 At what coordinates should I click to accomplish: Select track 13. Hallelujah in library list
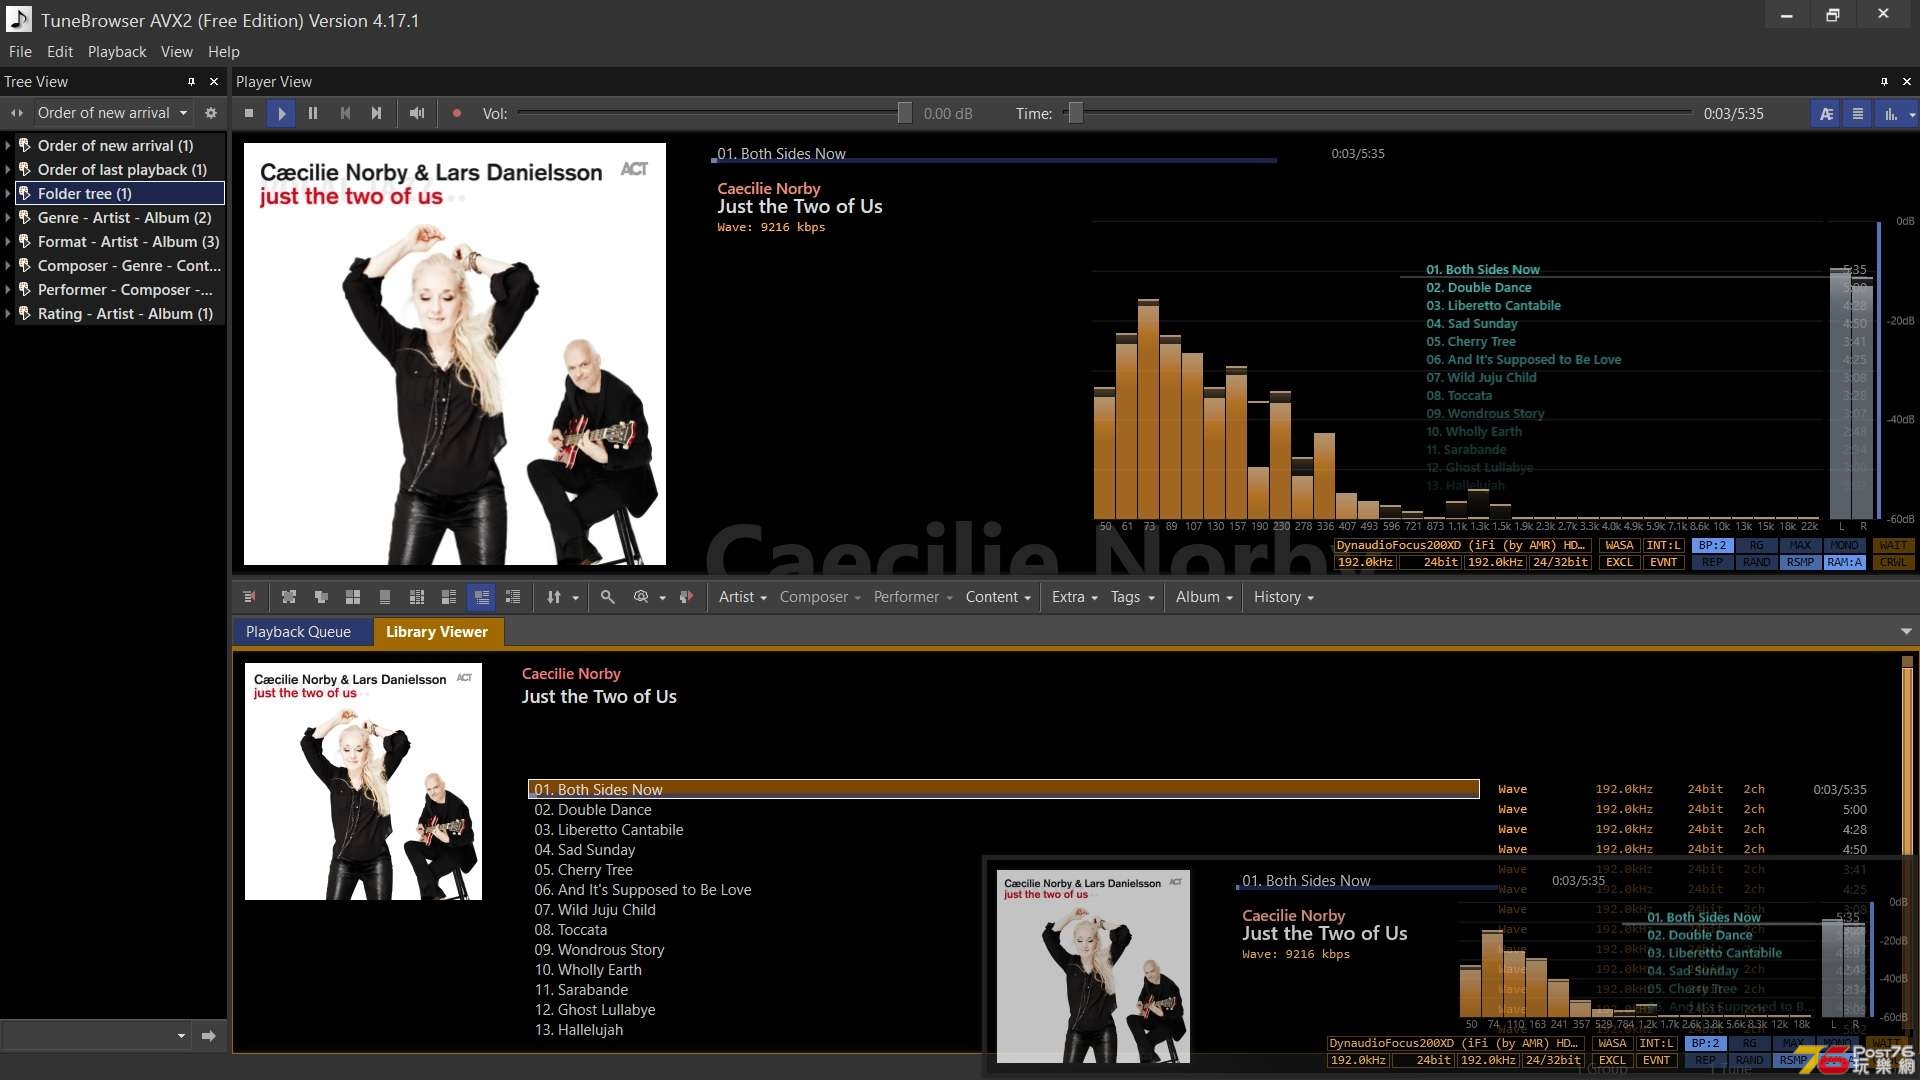[x=1003, y=1030]
